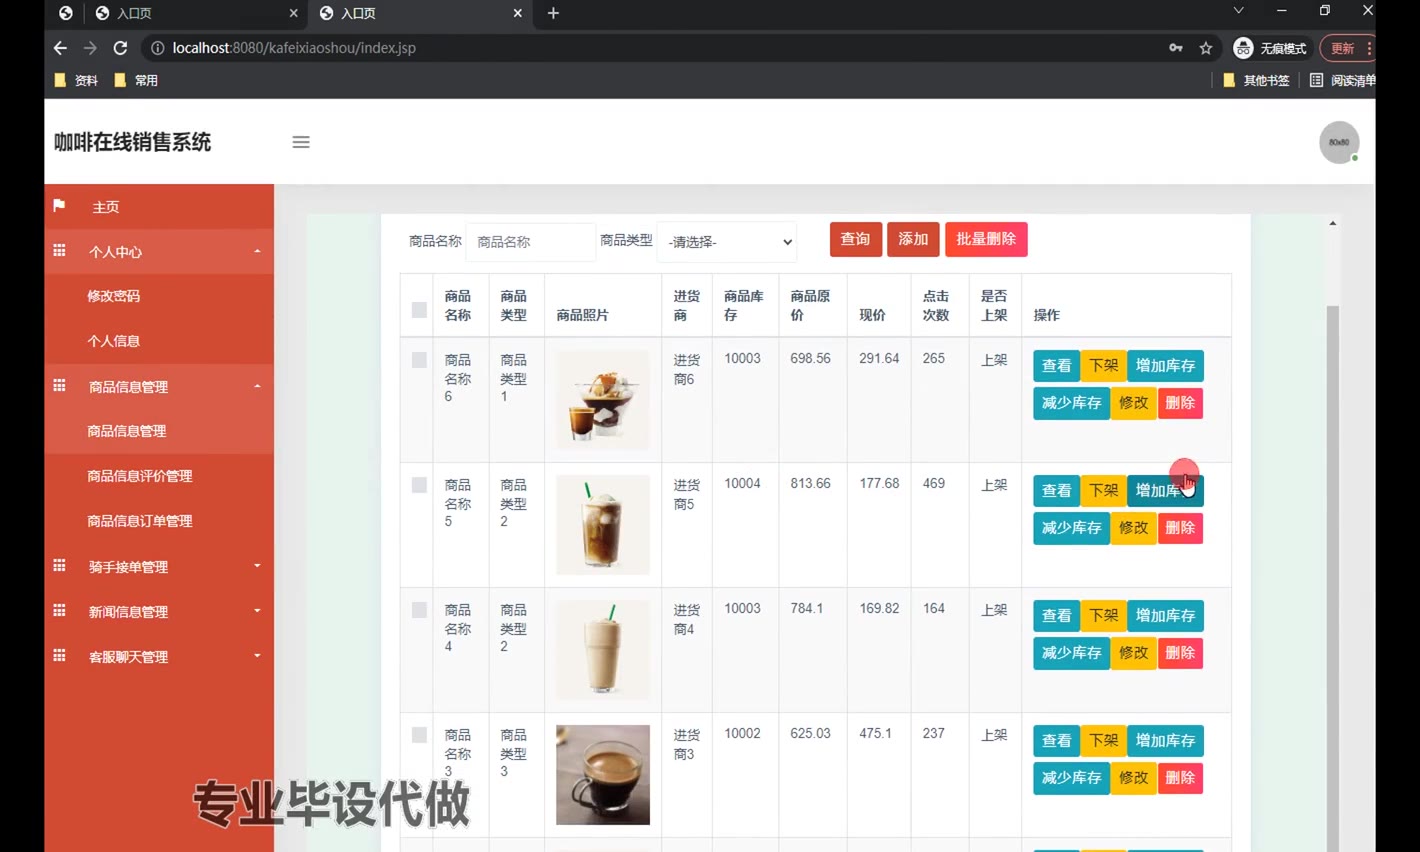Image resolution: width=1420 pixels, height=852 pixels.
Task: Go to 修改密码 in the sidebar
Action: 113,296
